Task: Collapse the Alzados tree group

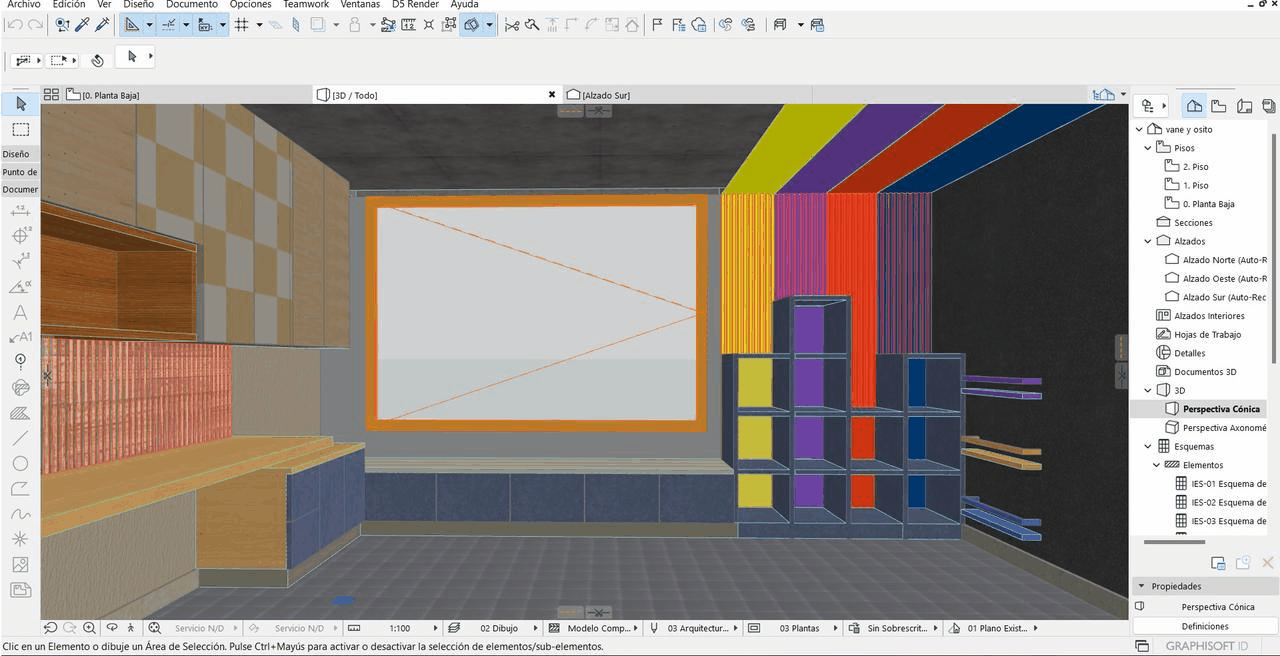Action: click(1148, 241)
